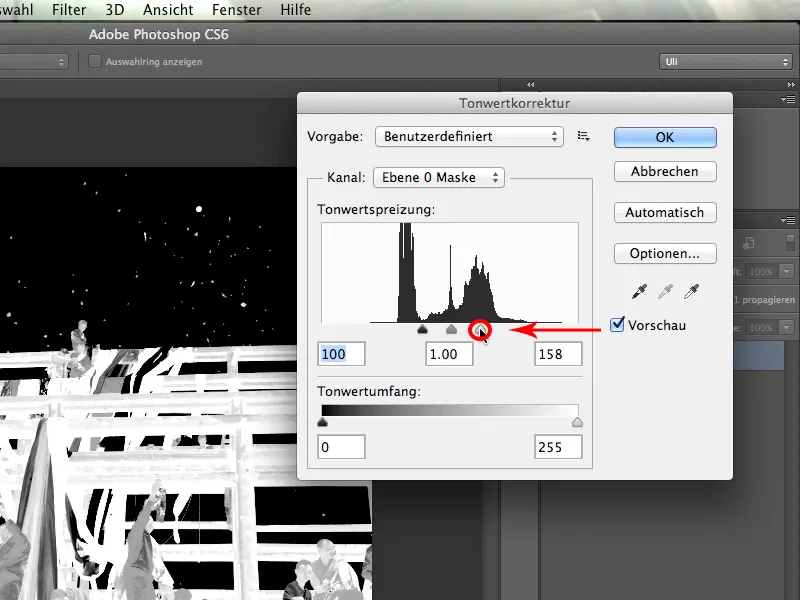The height and width of the screenshot is (600, 800).
Task: Click the white input highlight slider
Action: pyautogui.click(x=480, y=330)
